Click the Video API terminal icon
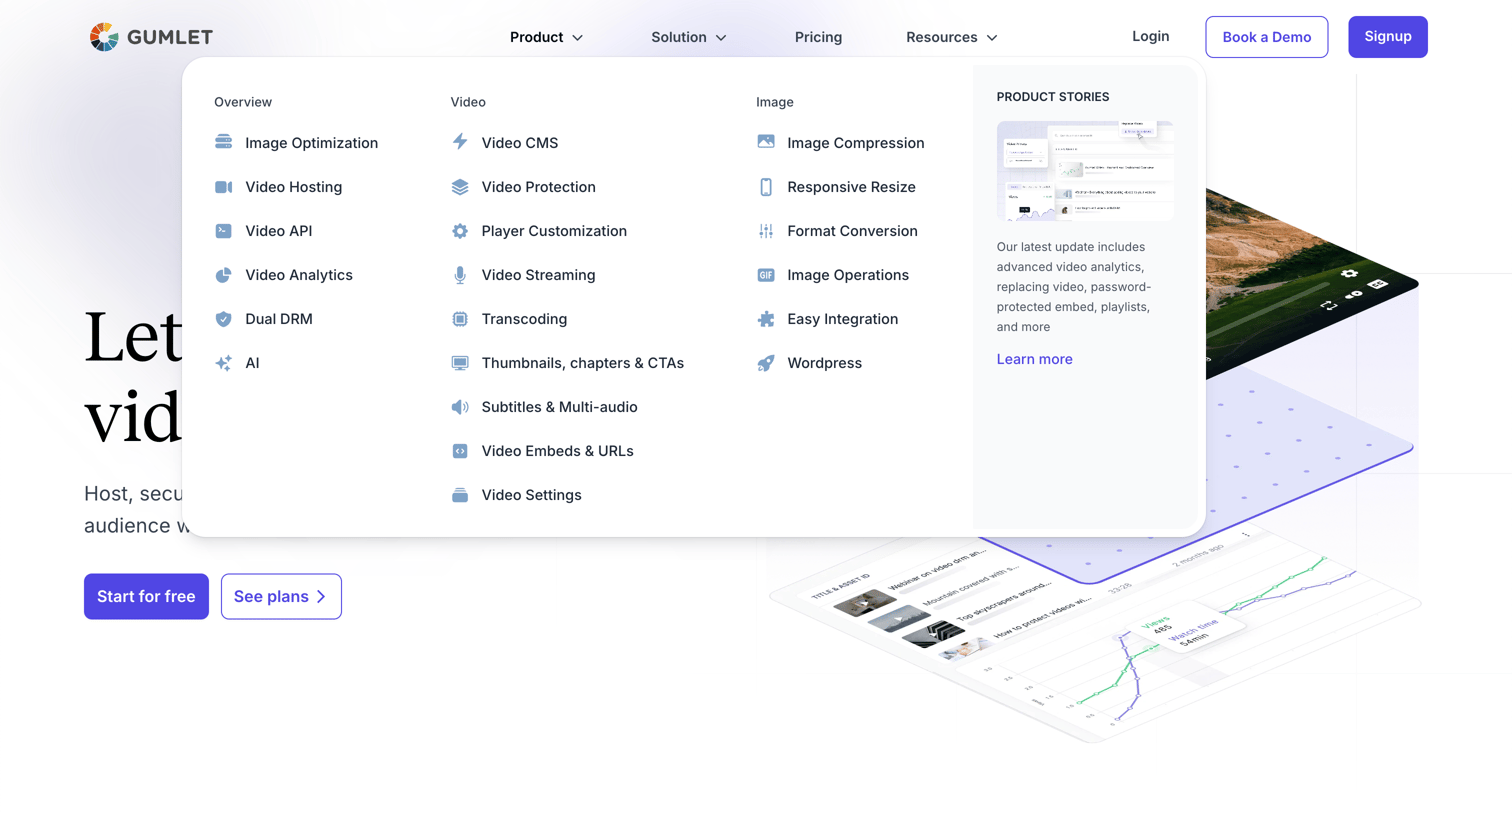Image resolution: width=1512 pixels, height=814 pixels. [x=223, y=231]
